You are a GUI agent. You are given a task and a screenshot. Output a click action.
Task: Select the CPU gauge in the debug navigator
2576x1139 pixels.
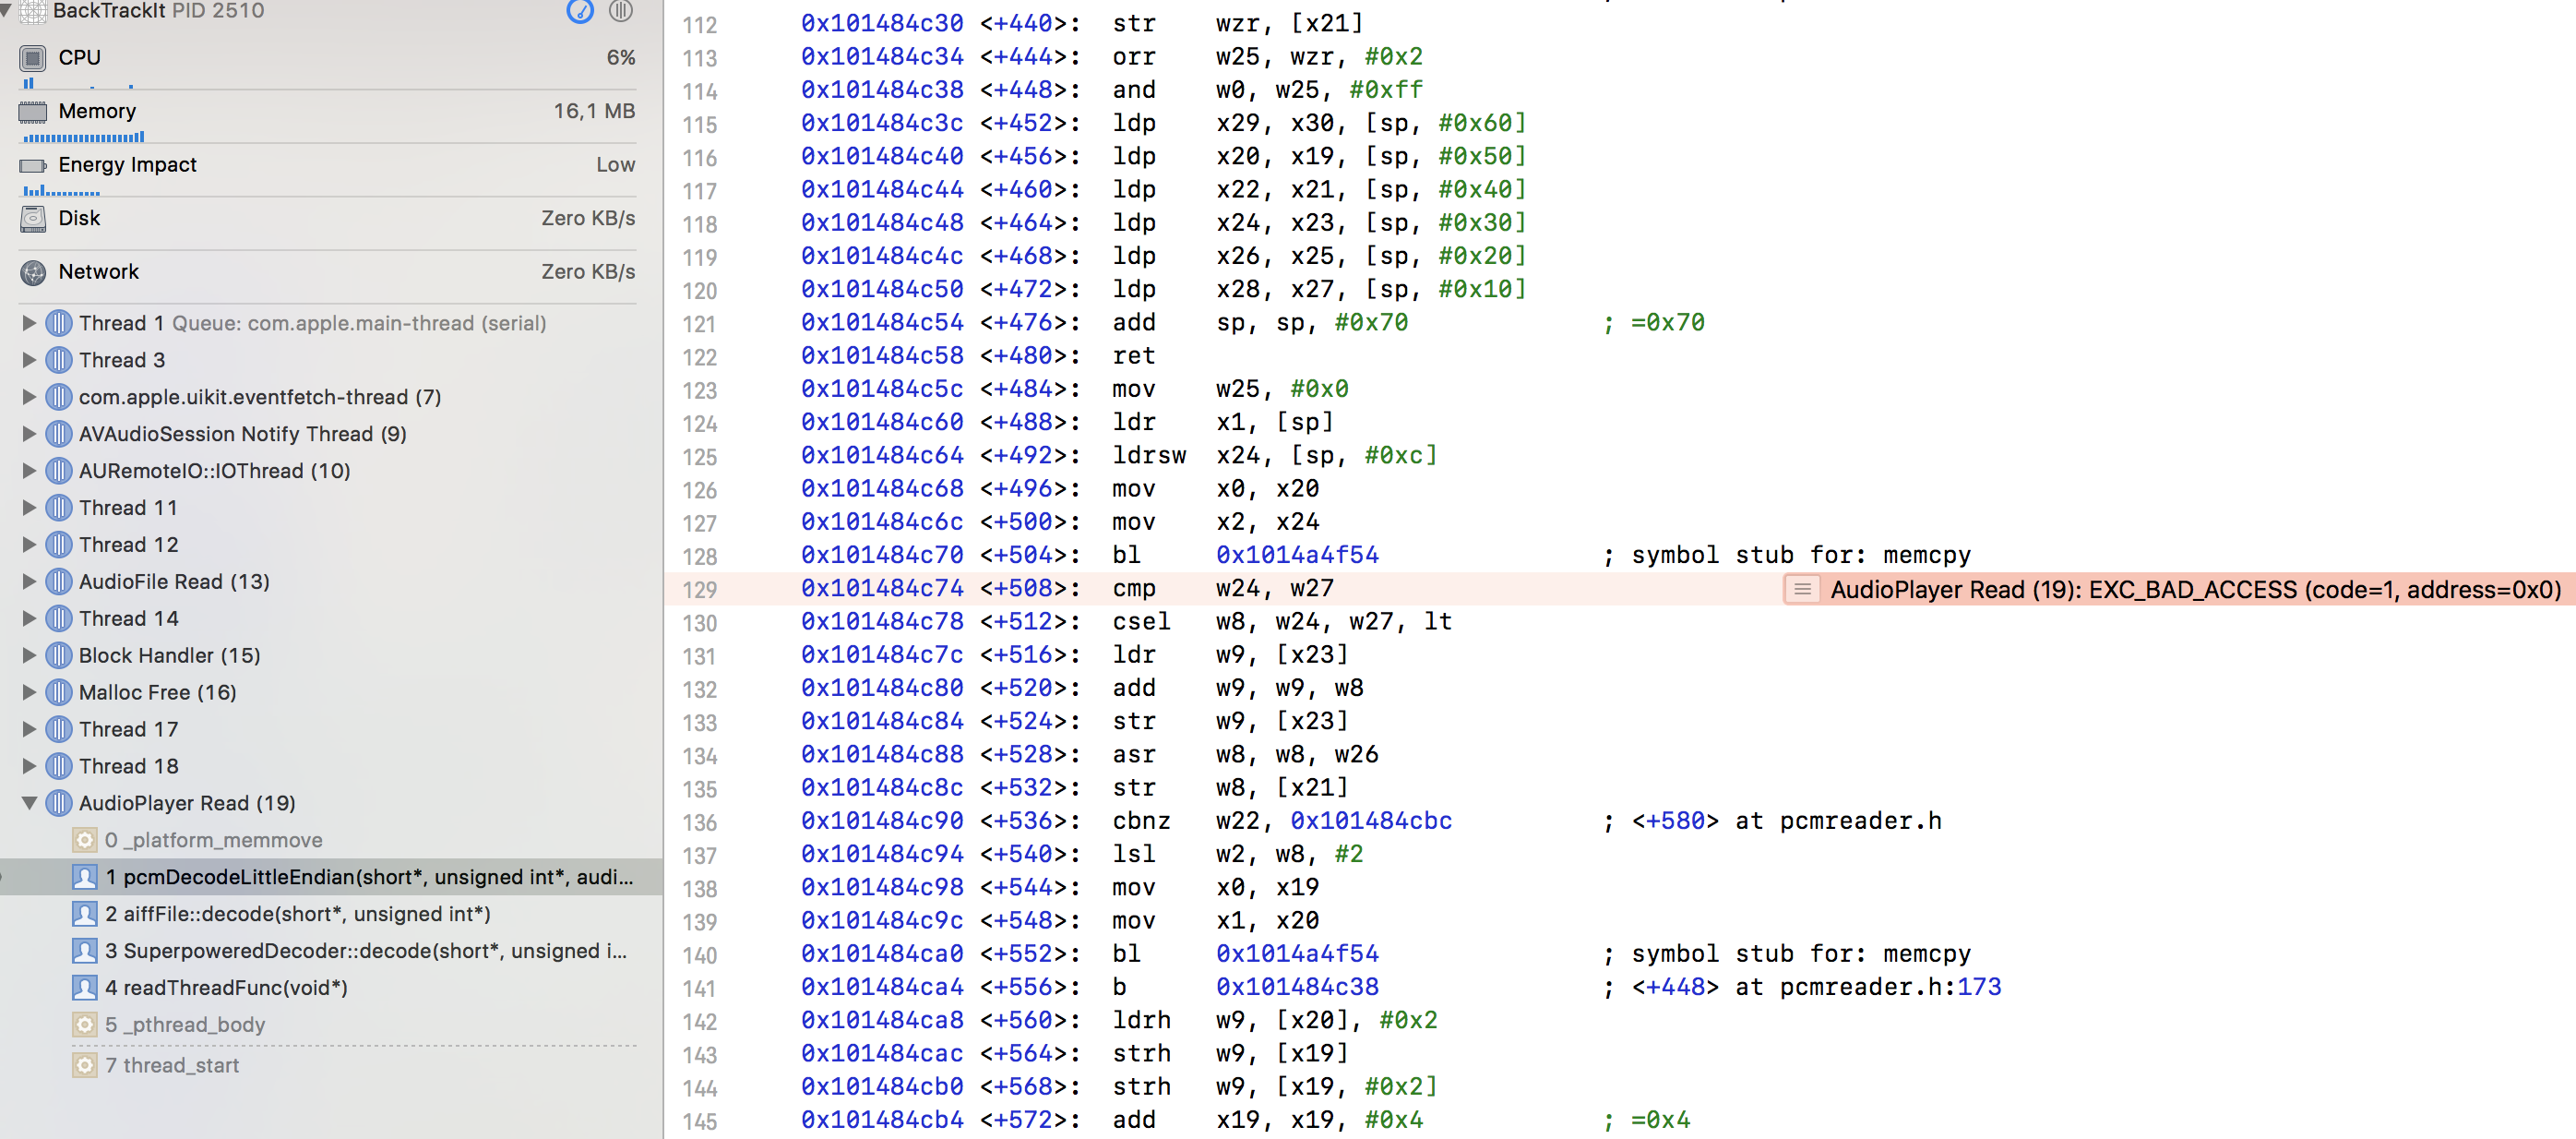point(33,57)
